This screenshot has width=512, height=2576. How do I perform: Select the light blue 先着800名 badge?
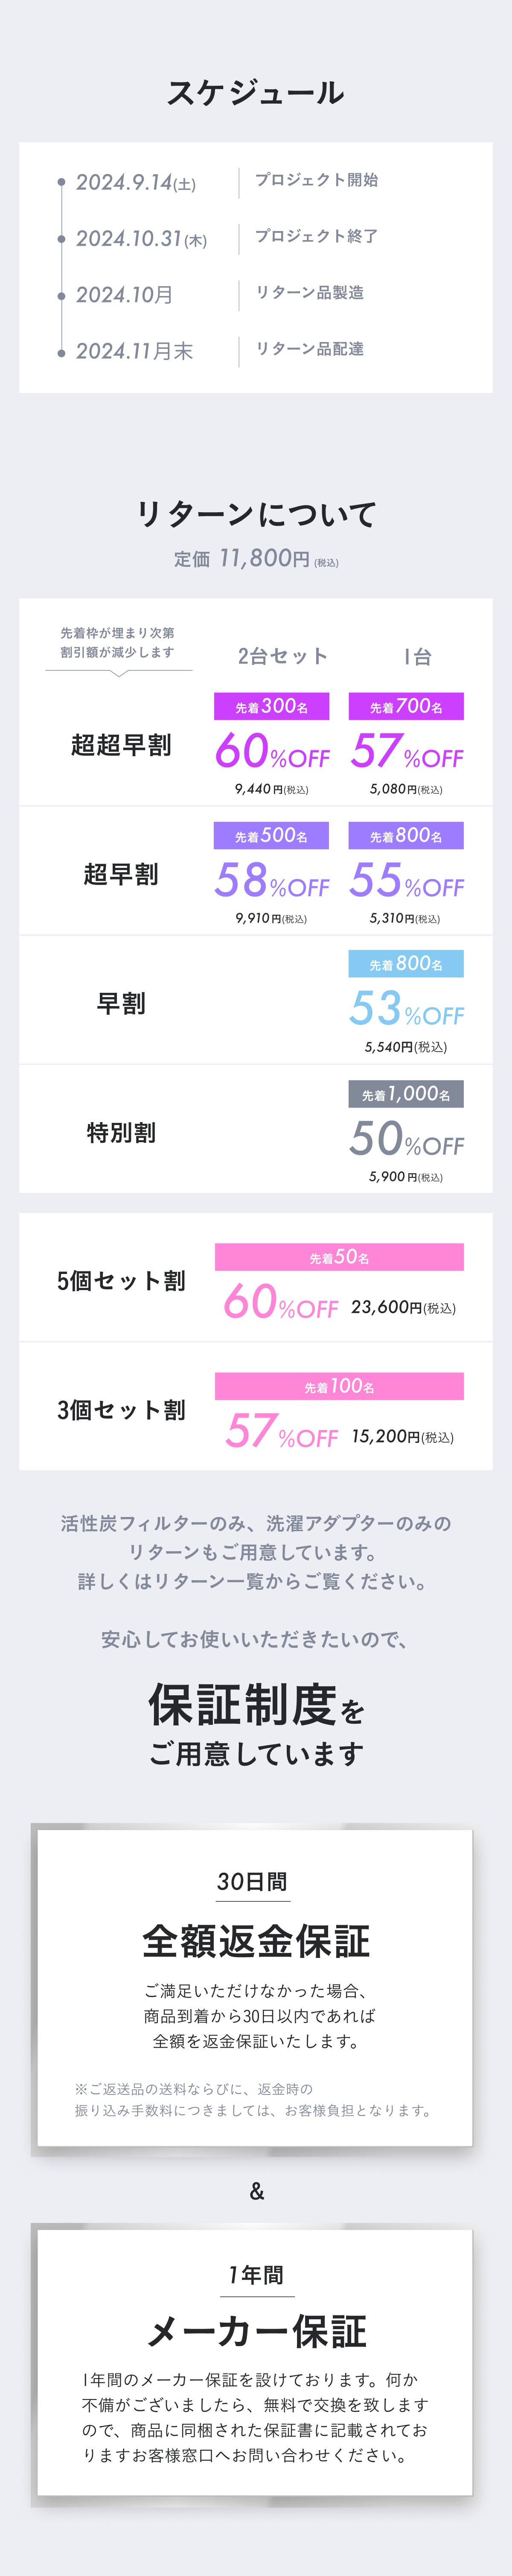[x=406, y=964]
